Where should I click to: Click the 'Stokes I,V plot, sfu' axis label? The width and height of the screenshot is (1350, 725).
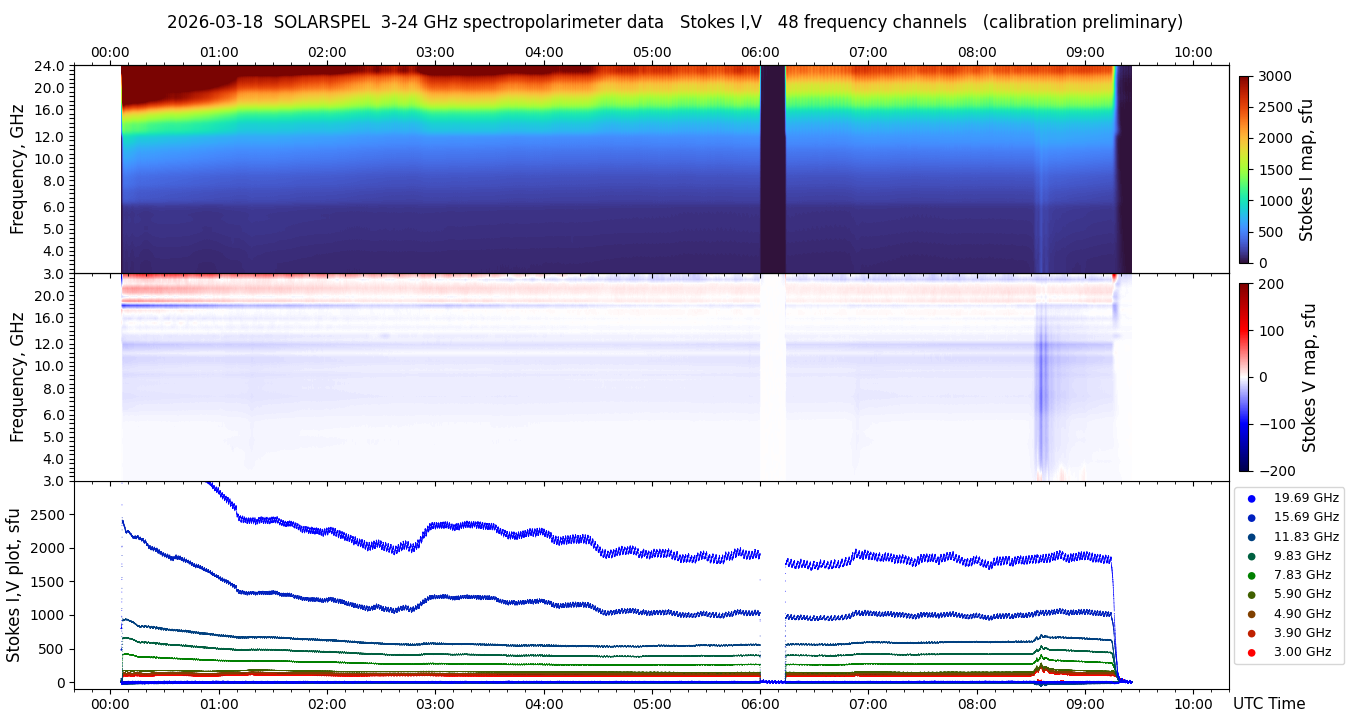click(14, 584)
